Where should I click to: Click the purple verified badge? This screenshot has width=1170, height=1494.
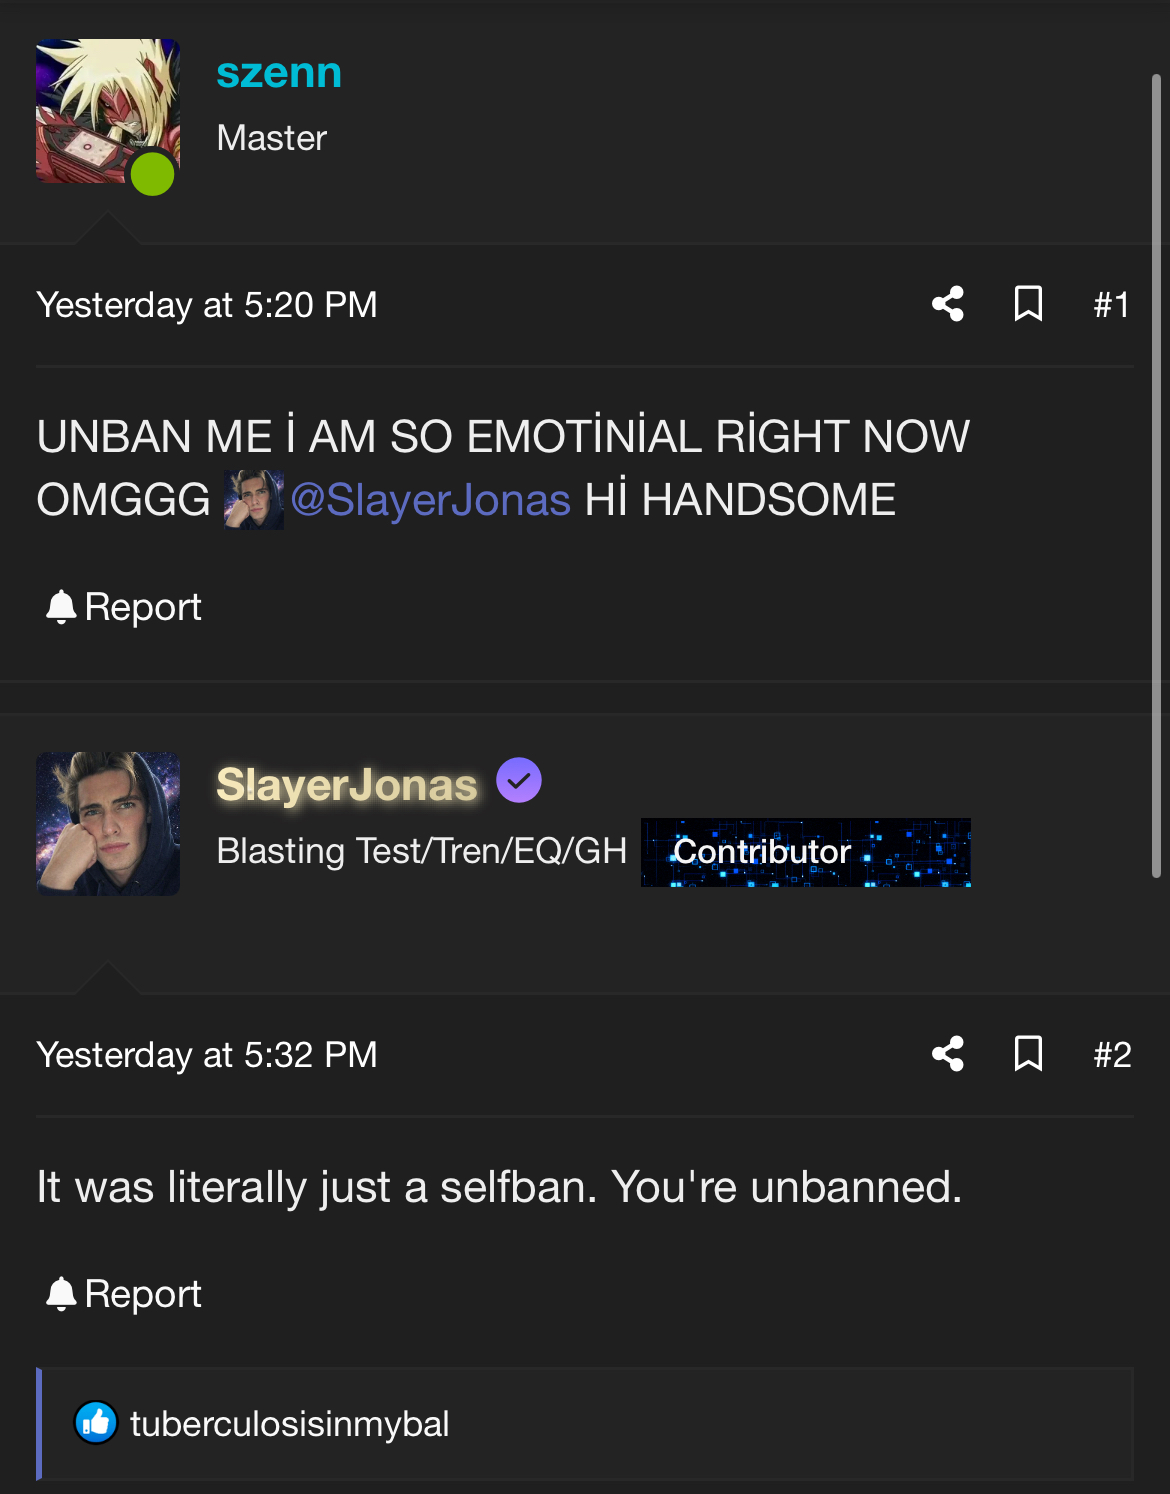point(519,780)
